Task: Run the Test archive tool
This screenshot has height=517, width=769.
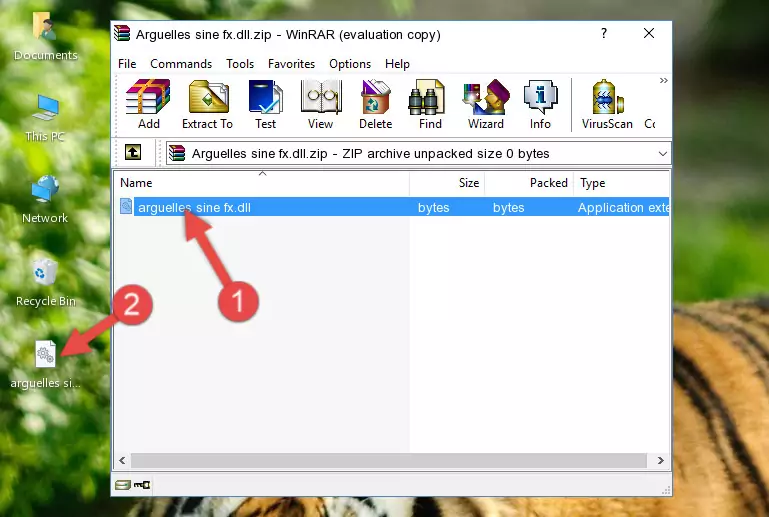Action: 265,104
